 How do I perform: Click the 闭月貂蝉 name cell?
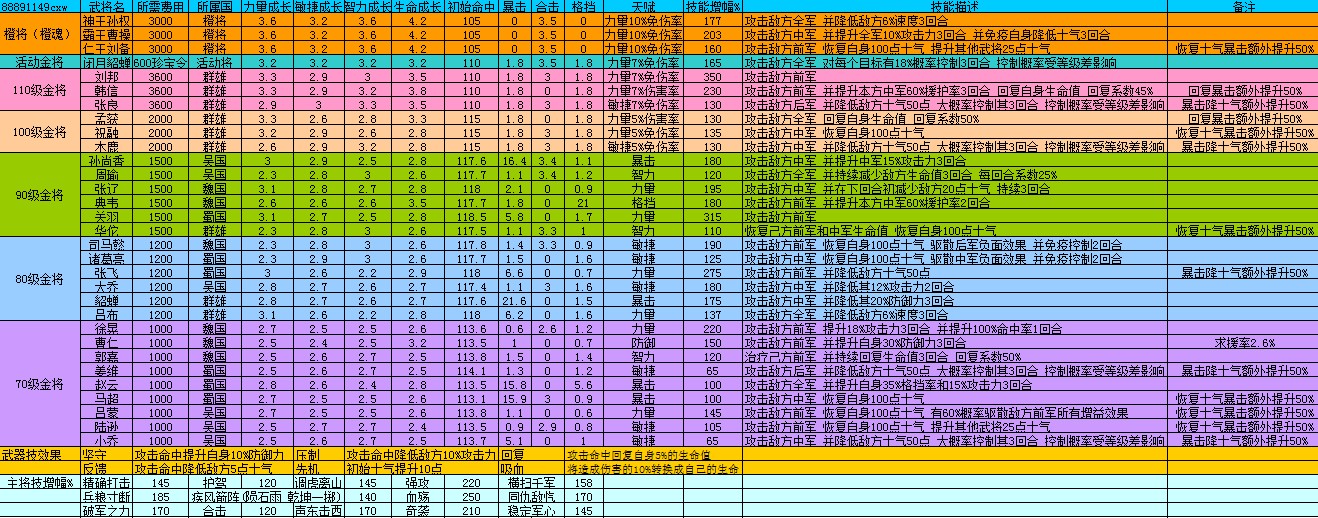pyautogui.click(x=105, y=62)
